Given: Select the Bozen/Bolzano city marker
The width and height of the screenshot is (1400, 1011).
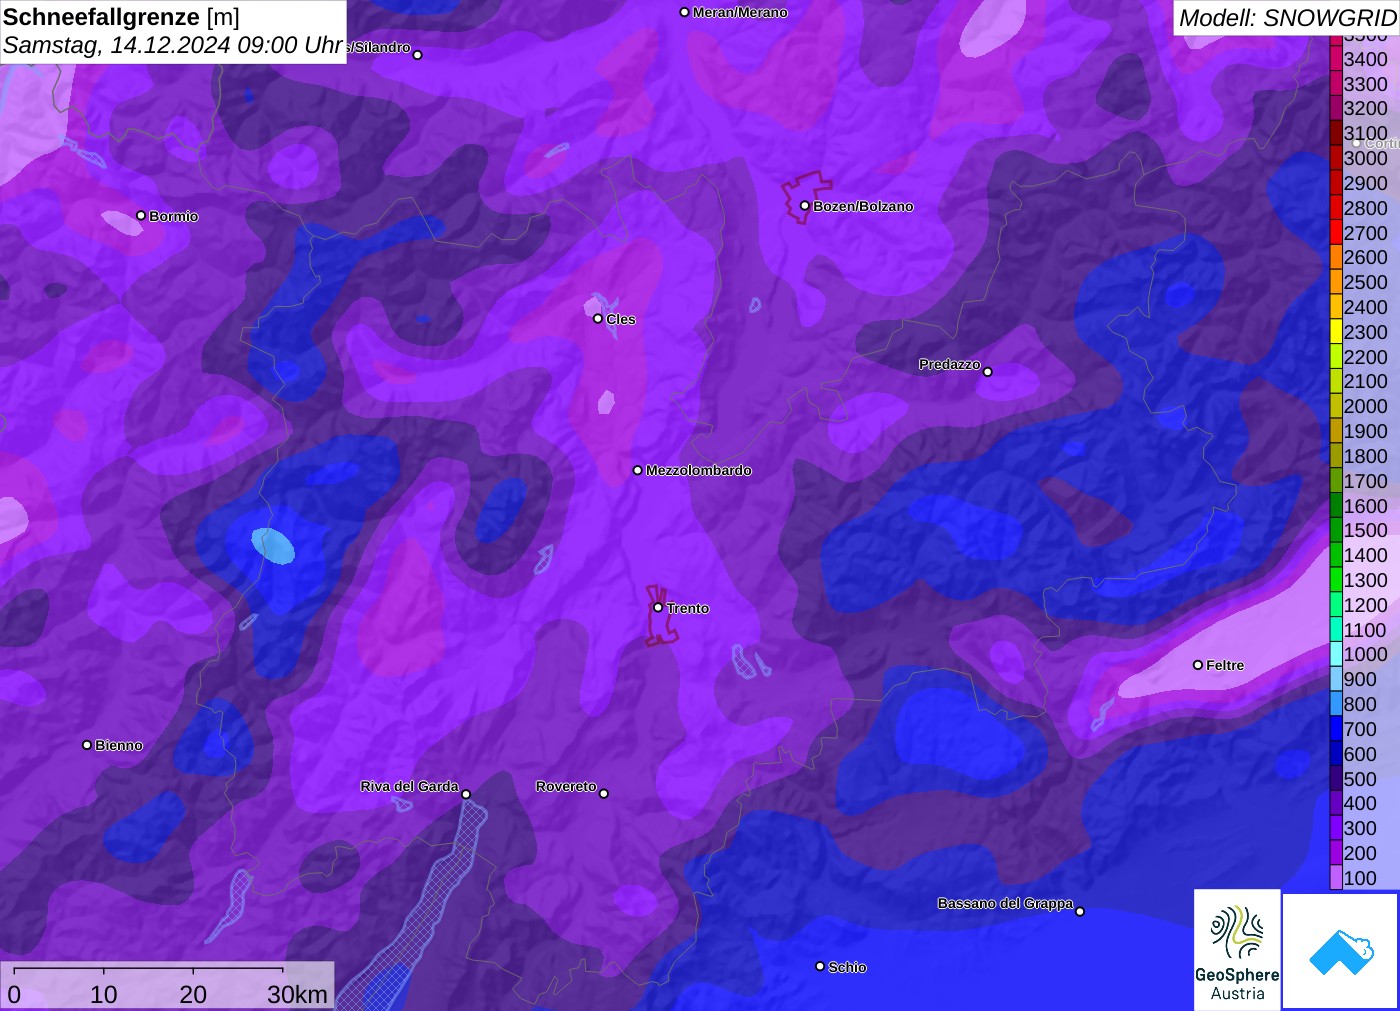Looking at the screenshot, I should (804, 206).
